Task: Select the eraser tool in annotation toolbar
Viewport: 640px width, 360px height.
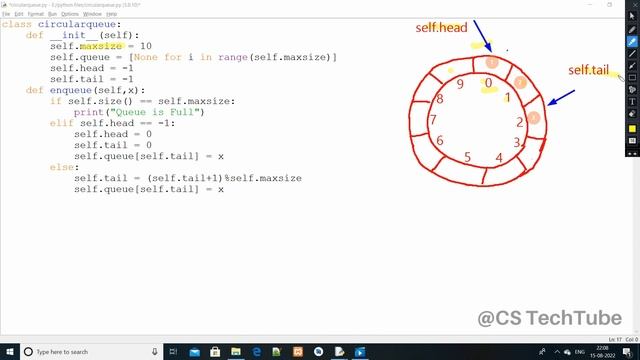Action: pos(632,114)
